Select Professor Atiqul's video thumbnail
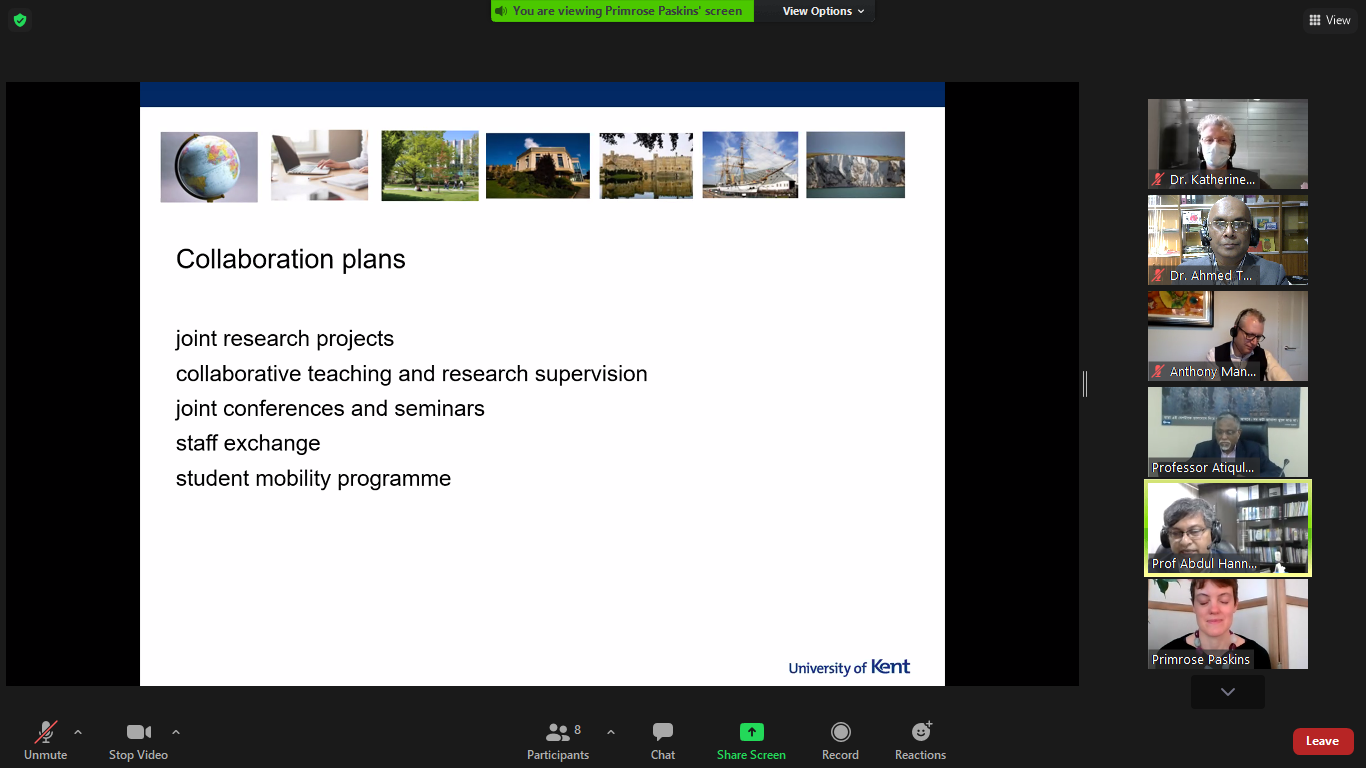This screenshot has width=1366, height=768. (1228, 432)
